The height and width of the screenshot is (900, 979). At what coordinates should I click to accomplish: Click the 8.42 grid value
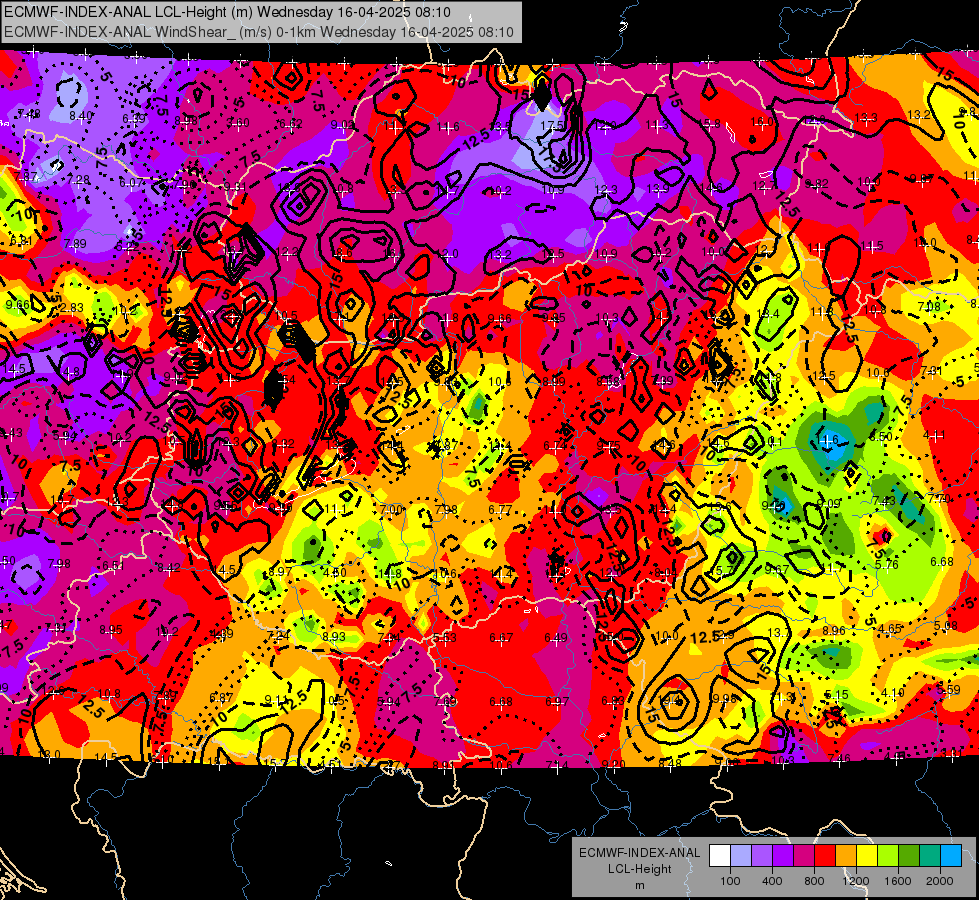[x=169, y=568]
